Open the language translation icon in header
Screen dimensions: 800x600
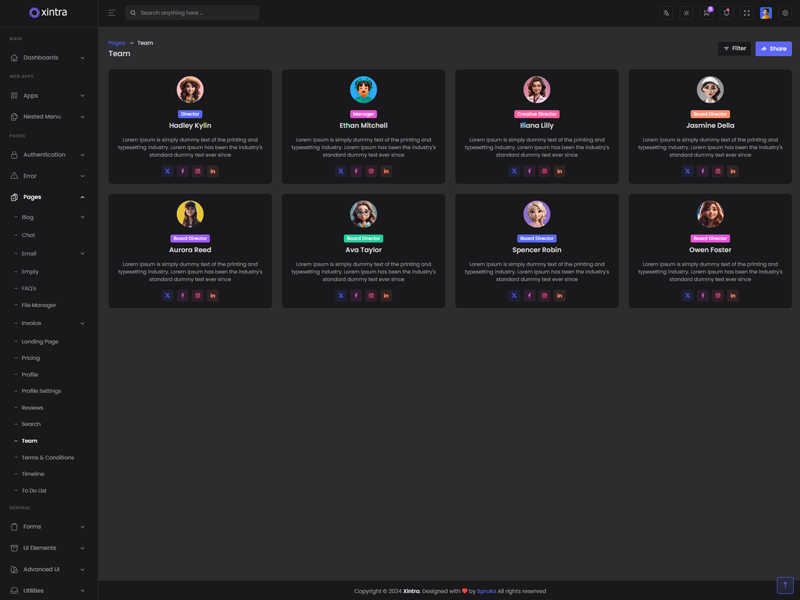[x=666, y=13]
